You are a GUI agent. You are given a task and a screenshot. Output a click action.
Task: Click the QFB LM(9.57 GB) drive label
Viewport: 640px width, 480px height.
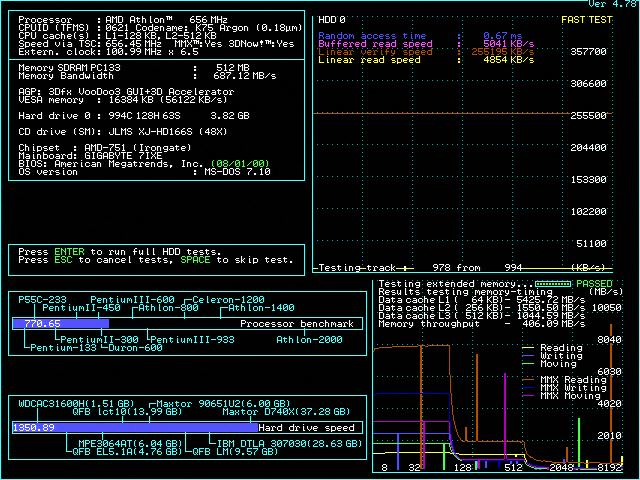235,452
